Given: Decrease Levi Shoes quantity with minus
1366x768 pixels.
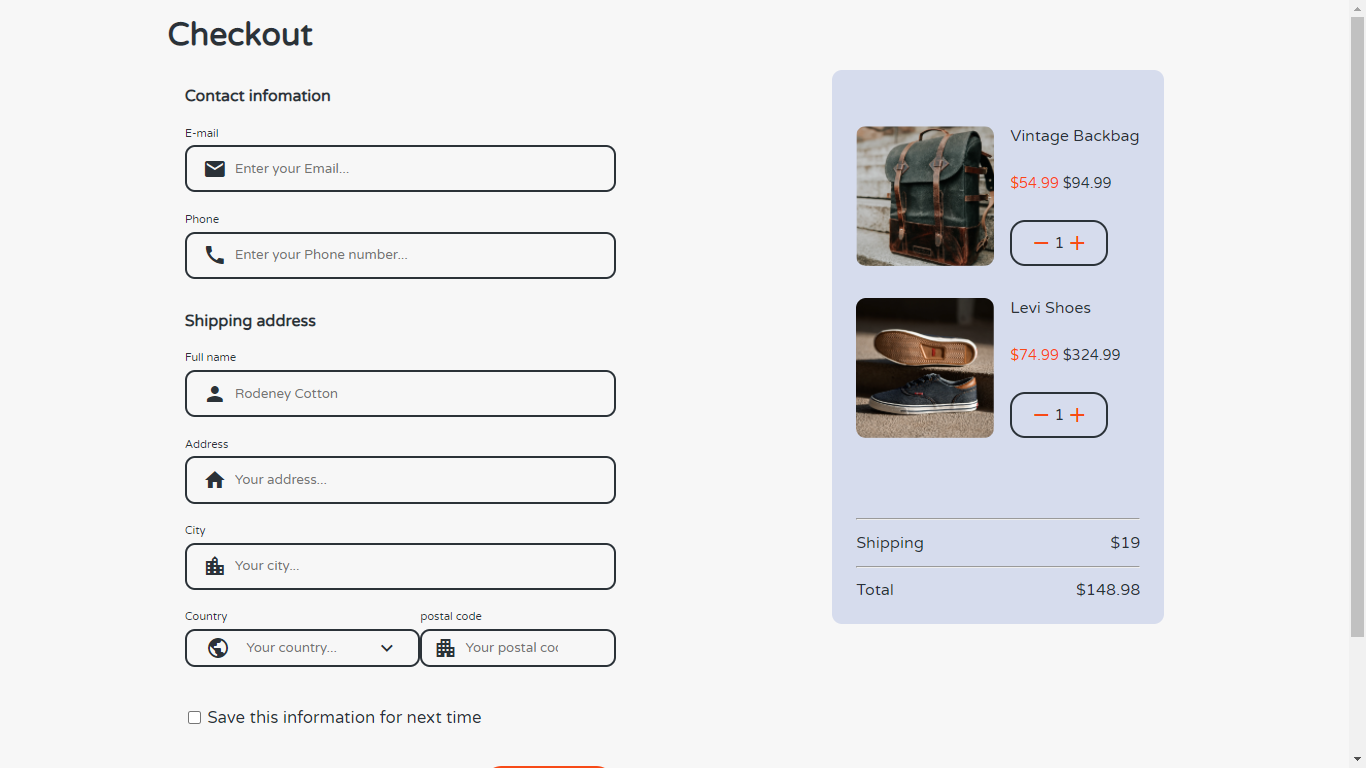Looking at the screenshot, I should point(1041,415).
